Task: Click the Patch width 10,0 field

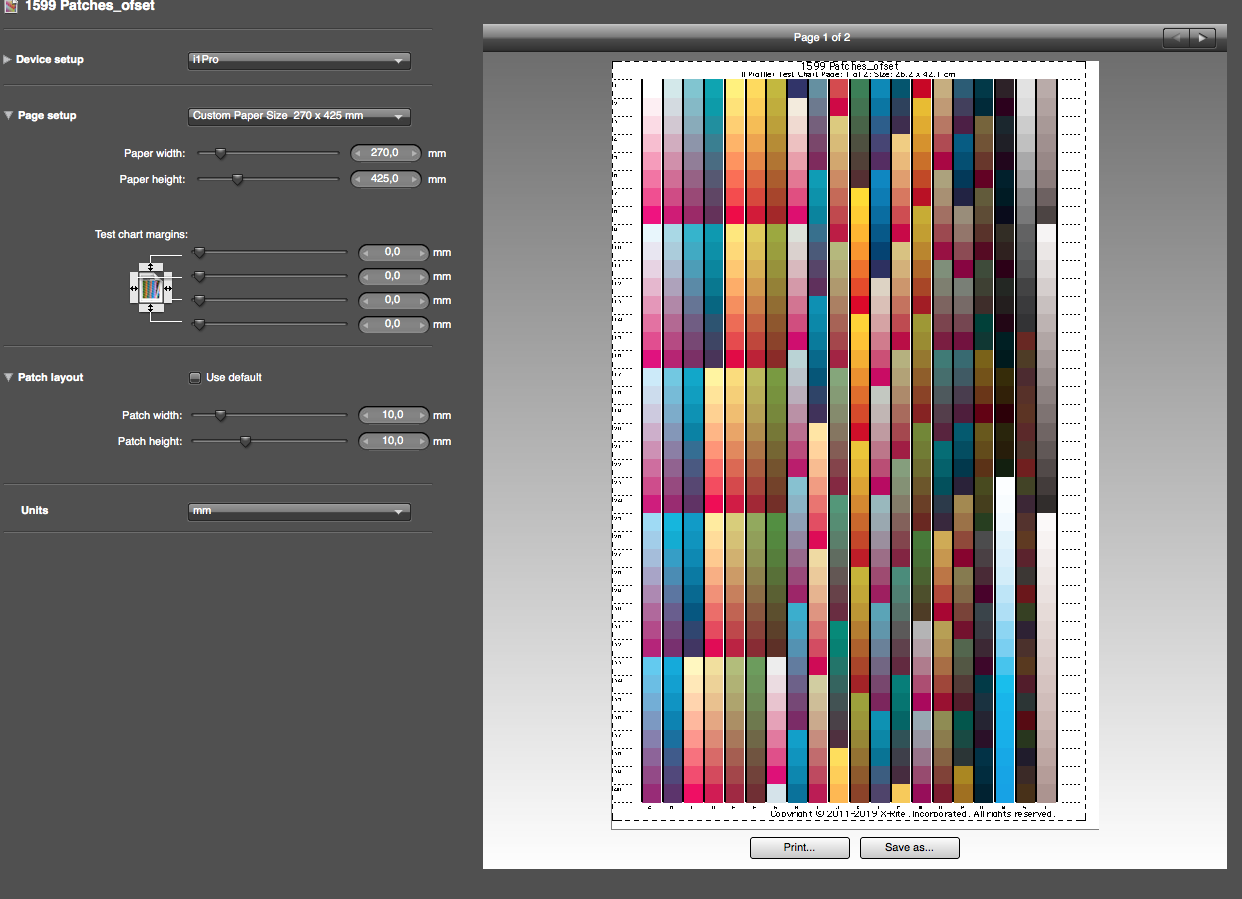Action: (x=394, y=415)
